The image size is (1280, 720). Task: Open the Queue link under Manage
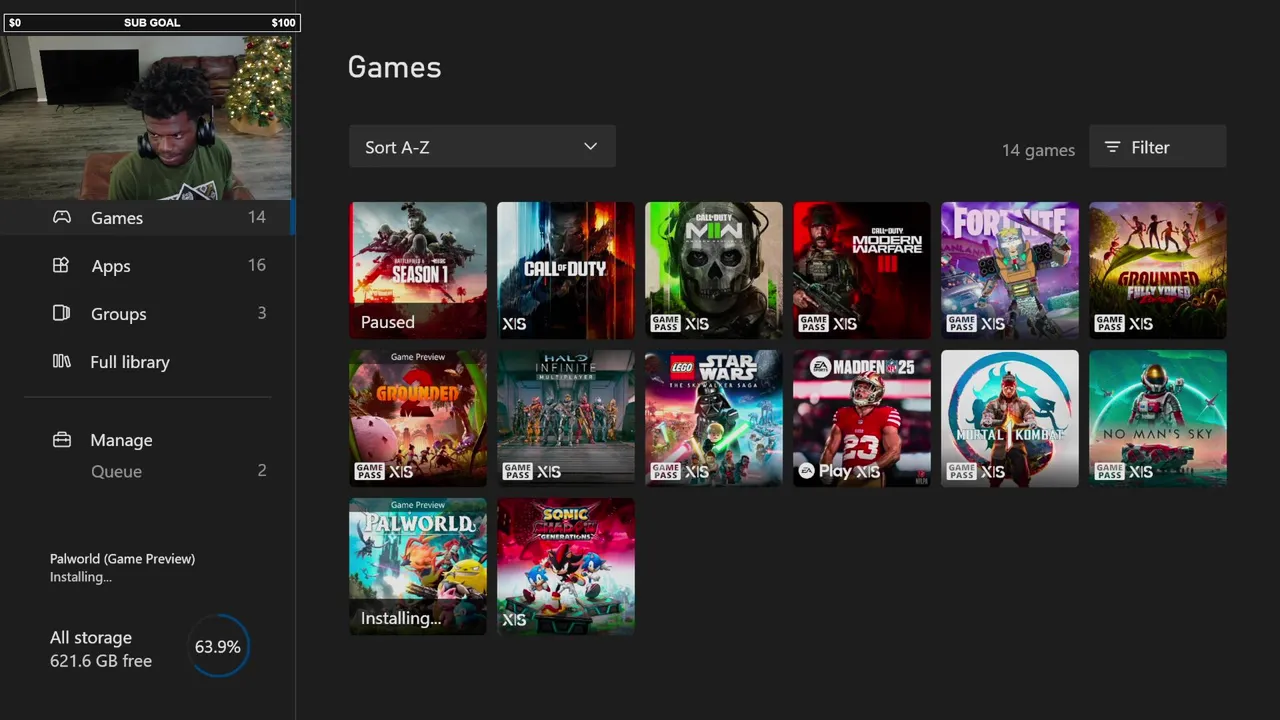click(116, 471)
